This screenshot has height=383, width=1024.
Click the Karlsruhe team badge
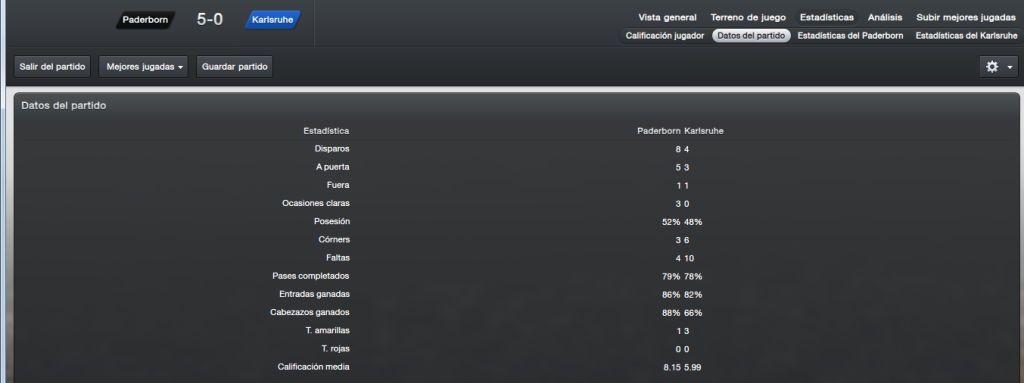click(x=273, y=20)
